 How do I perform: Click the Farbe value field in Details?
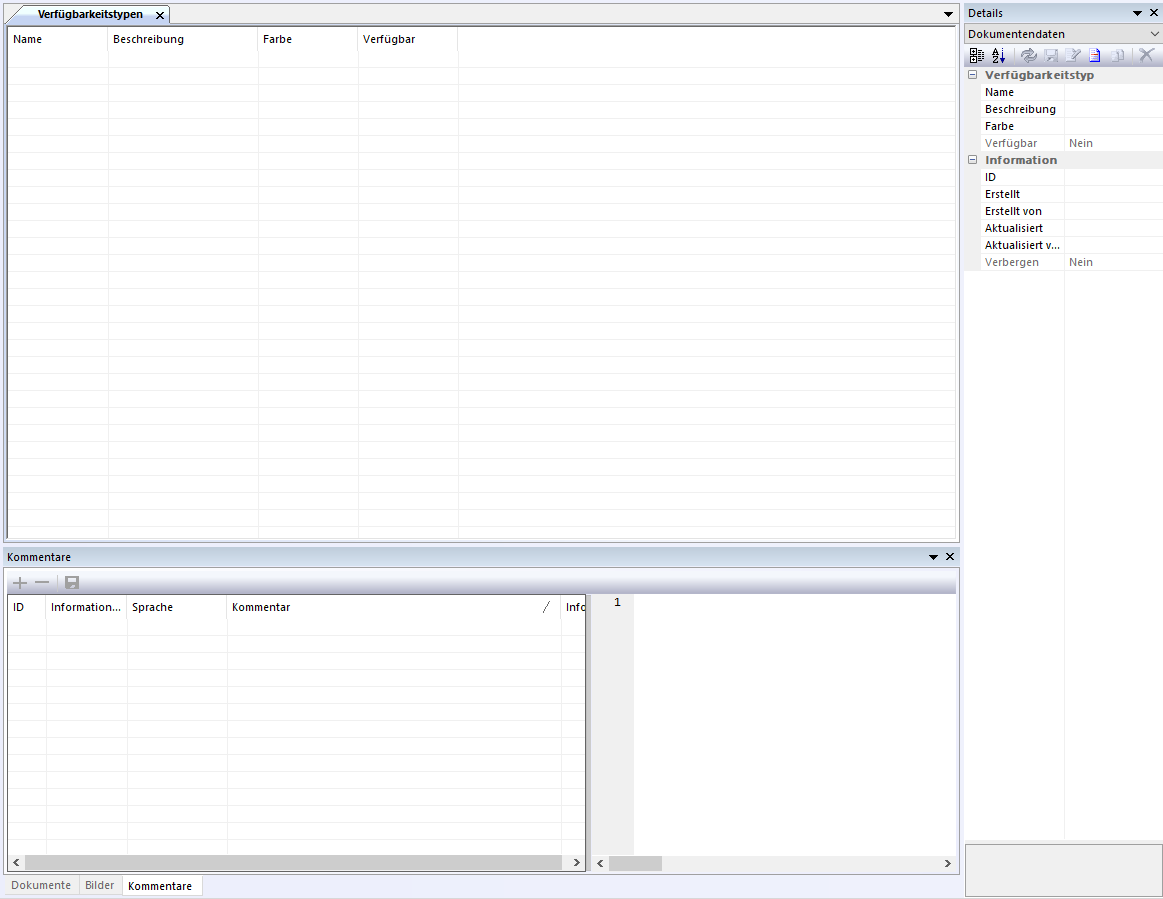click(1112, 126)
